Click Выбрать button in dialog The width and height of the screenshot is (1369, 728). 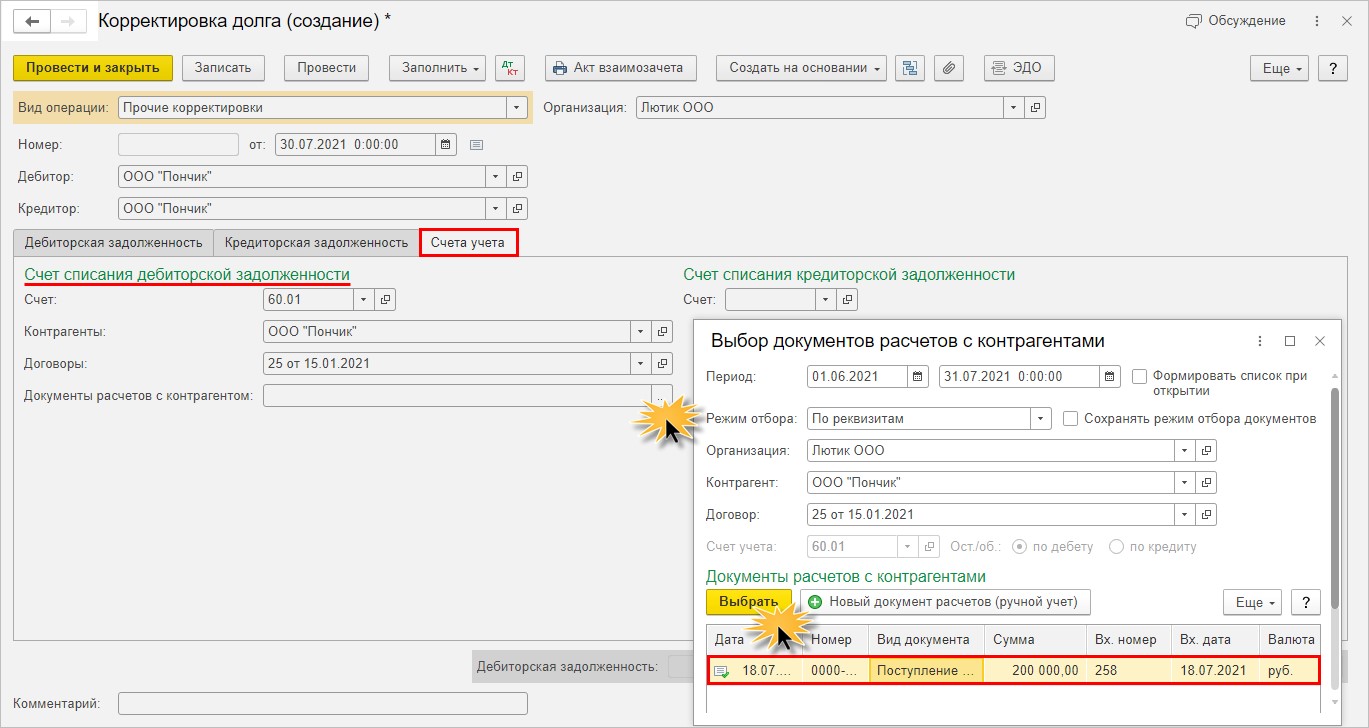coord(749,602)
